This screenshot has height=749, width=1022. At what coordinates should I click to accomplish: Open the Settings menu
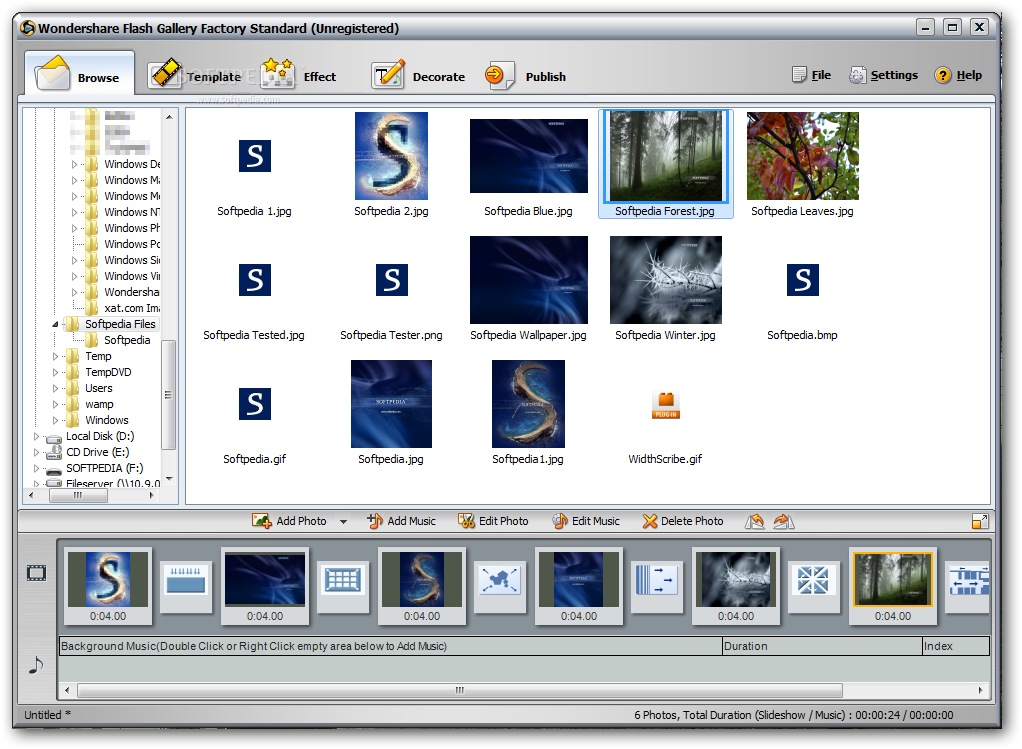coord(883,75)
